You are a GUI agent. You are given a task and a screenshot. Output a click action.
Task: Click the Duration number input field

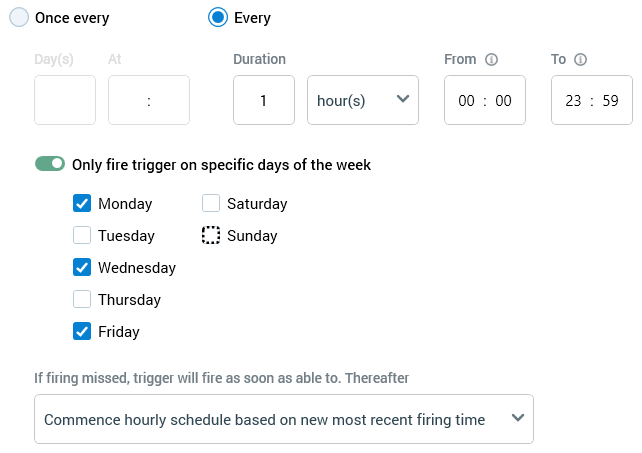(x=264, y=100)
